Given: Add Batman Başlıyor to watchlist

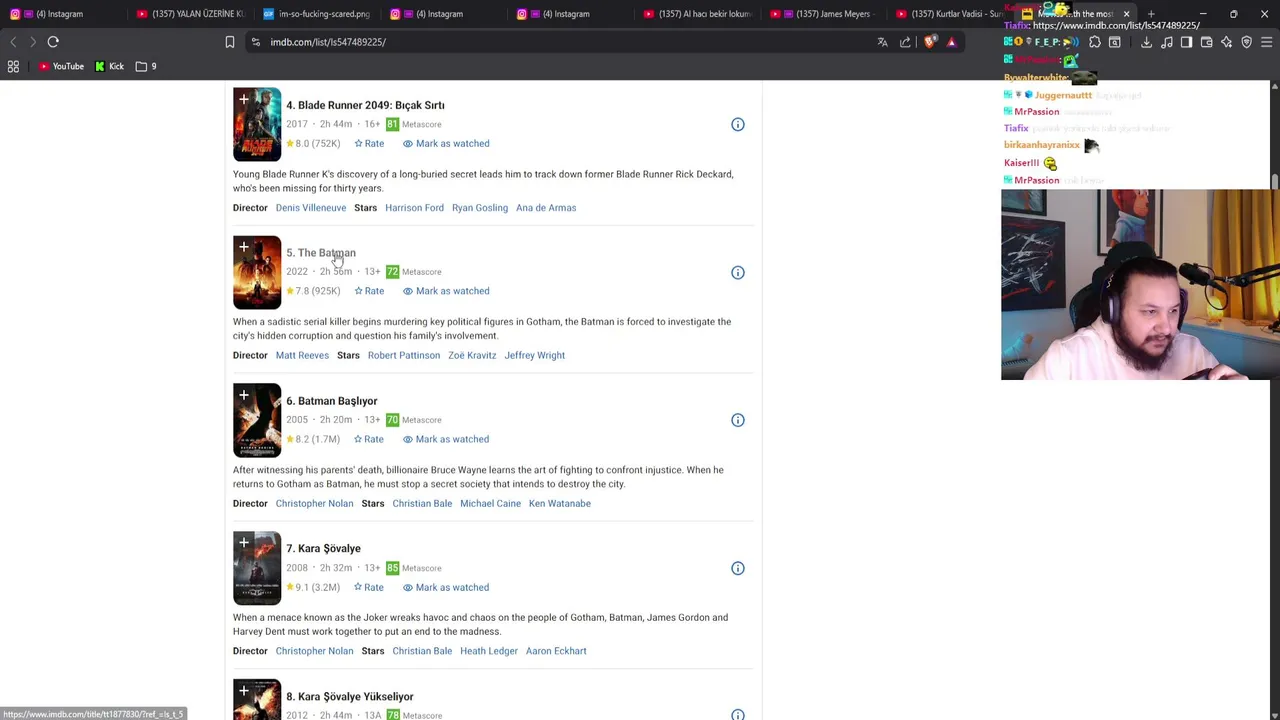Looking at the screenshot, I should (243, 395).
